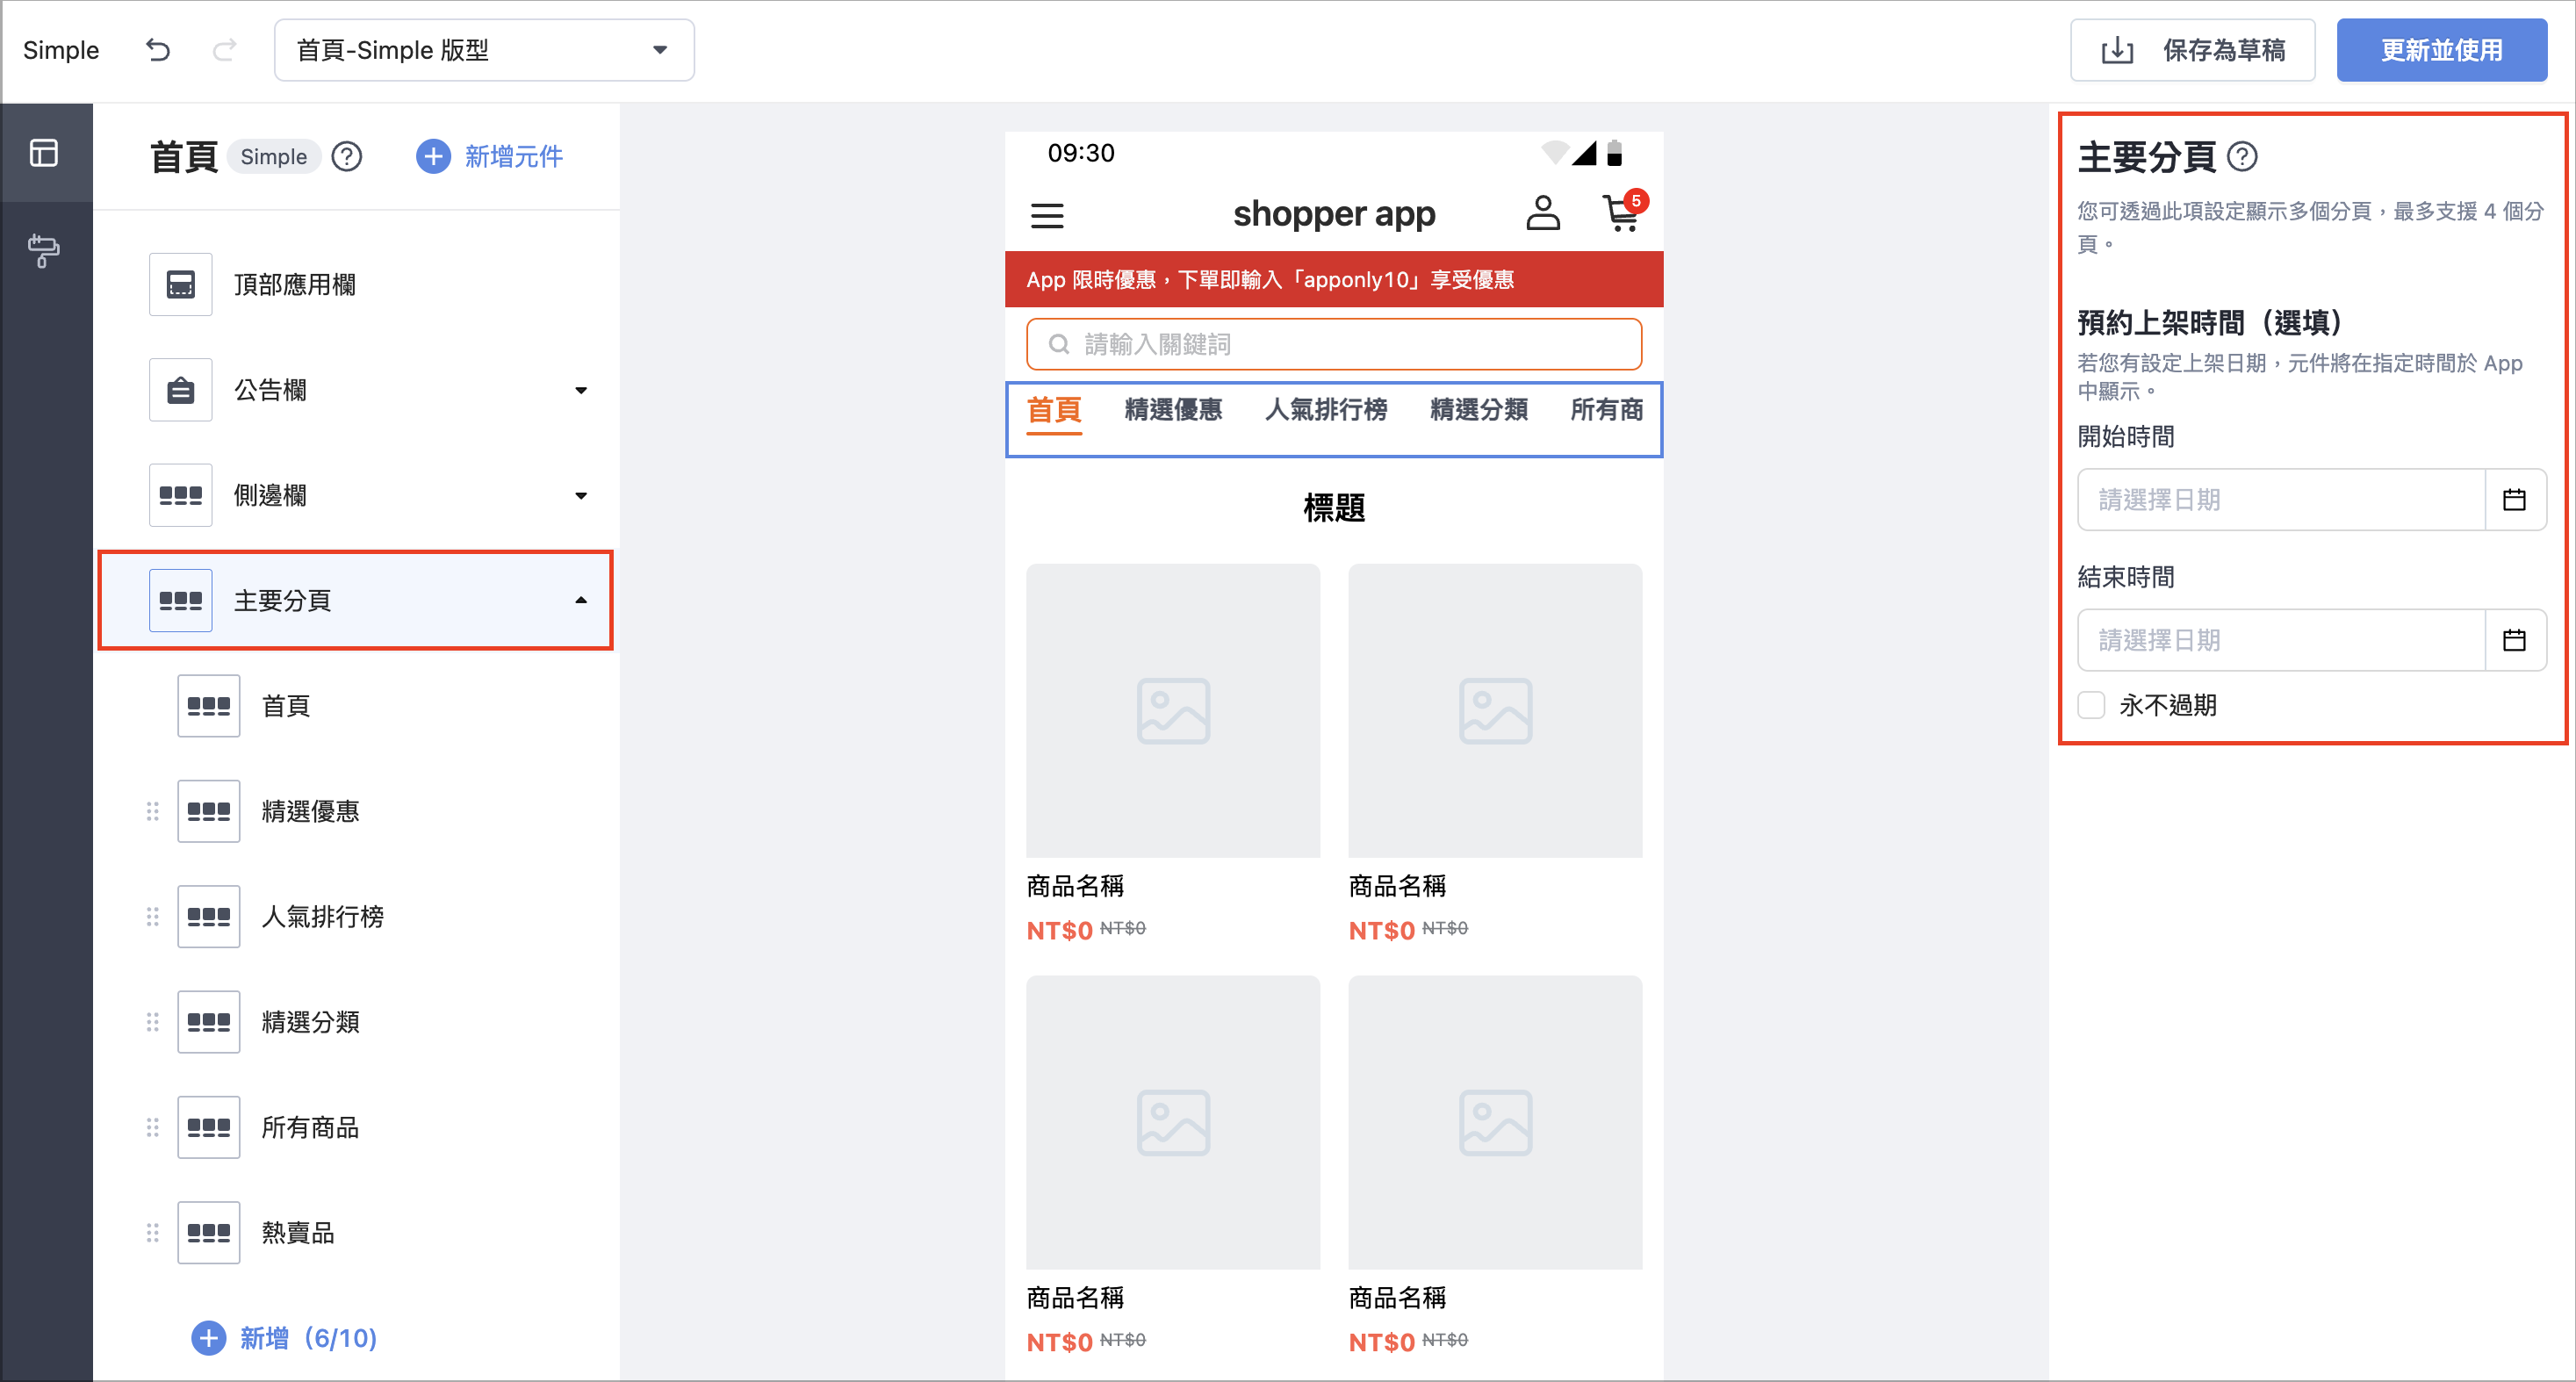Open the paint roller theme icon
Screen dimensions: 2576x1382
pyautogui.click(x=44, y=250)
